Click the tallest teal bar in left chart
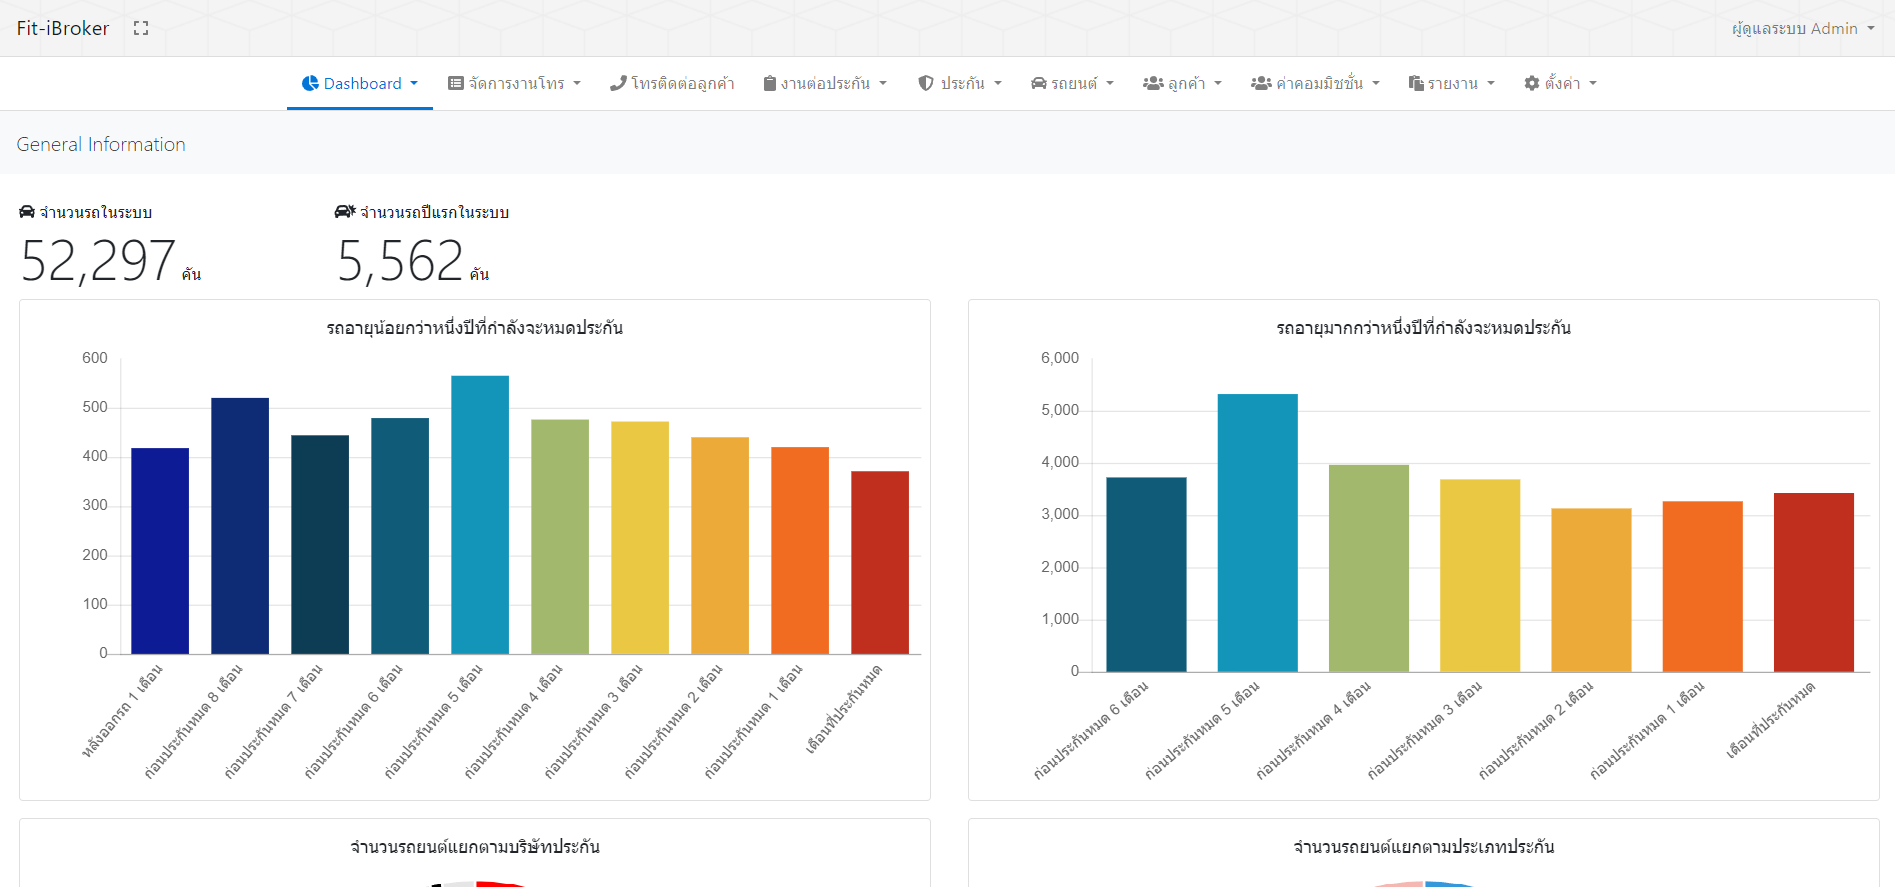The width and height of the screenshot is (1895, 887). point(479,514)
